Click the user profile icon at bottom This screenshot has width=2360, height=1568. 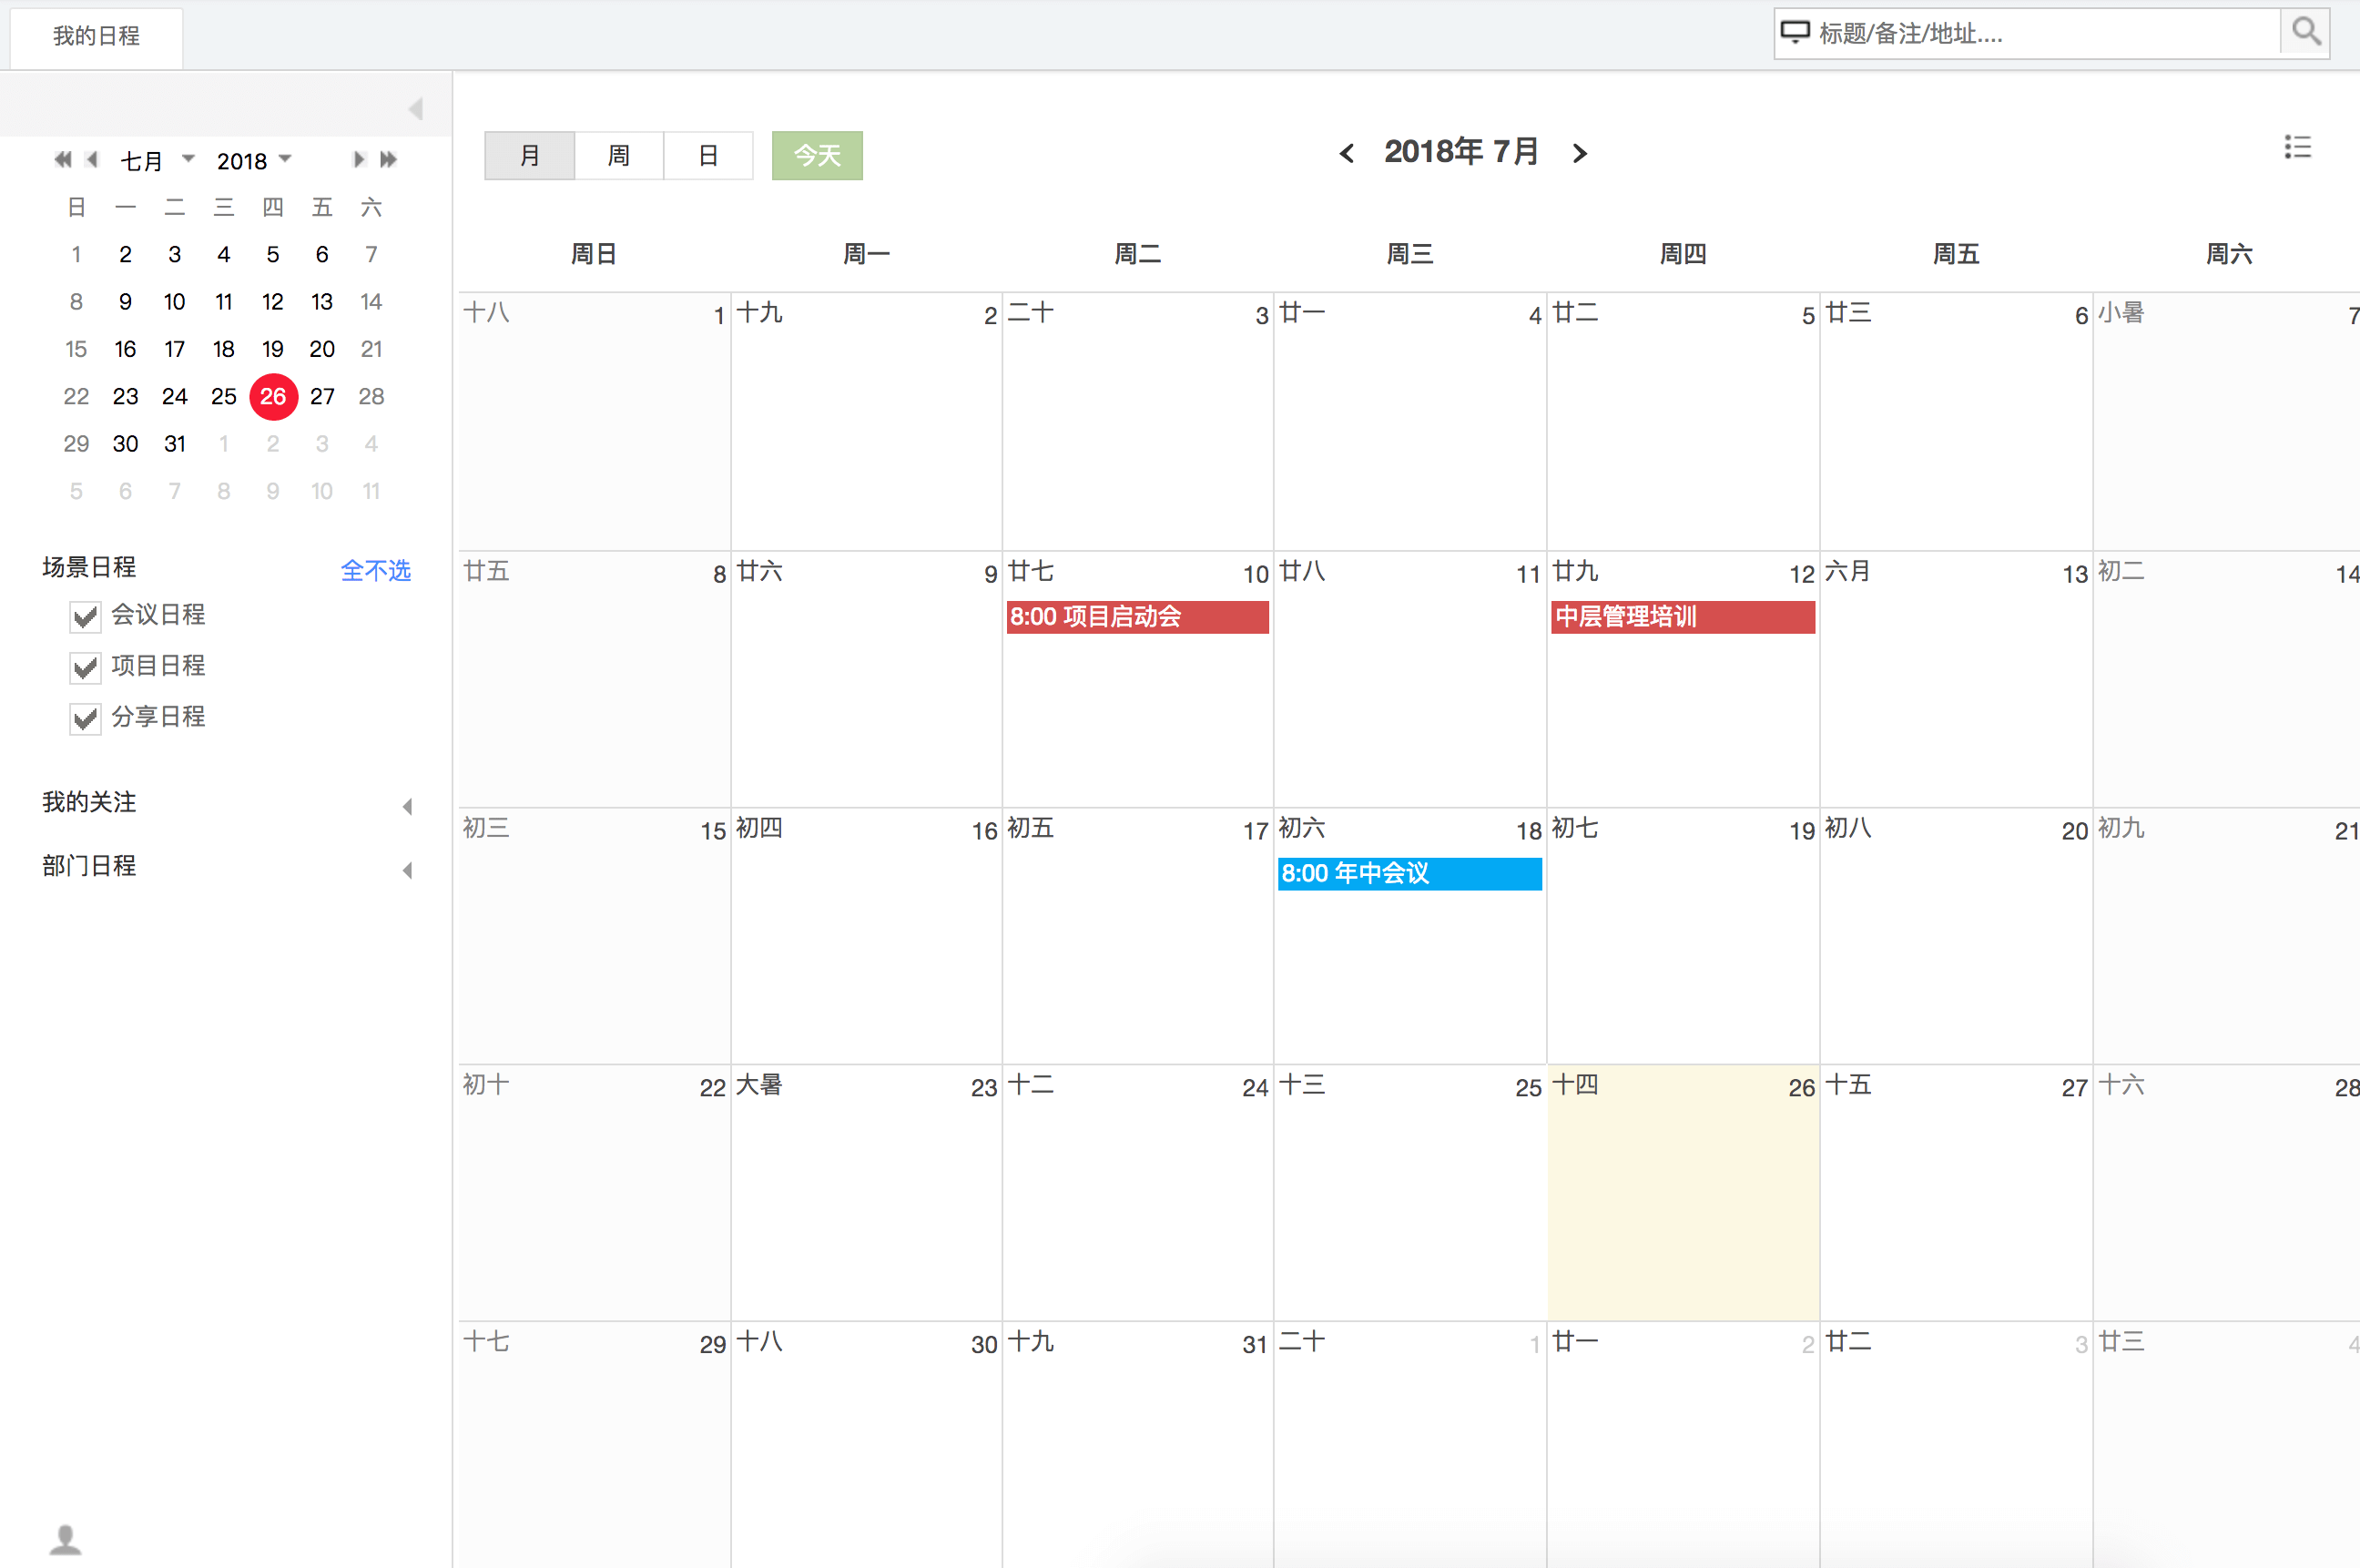coord(66,1539)
